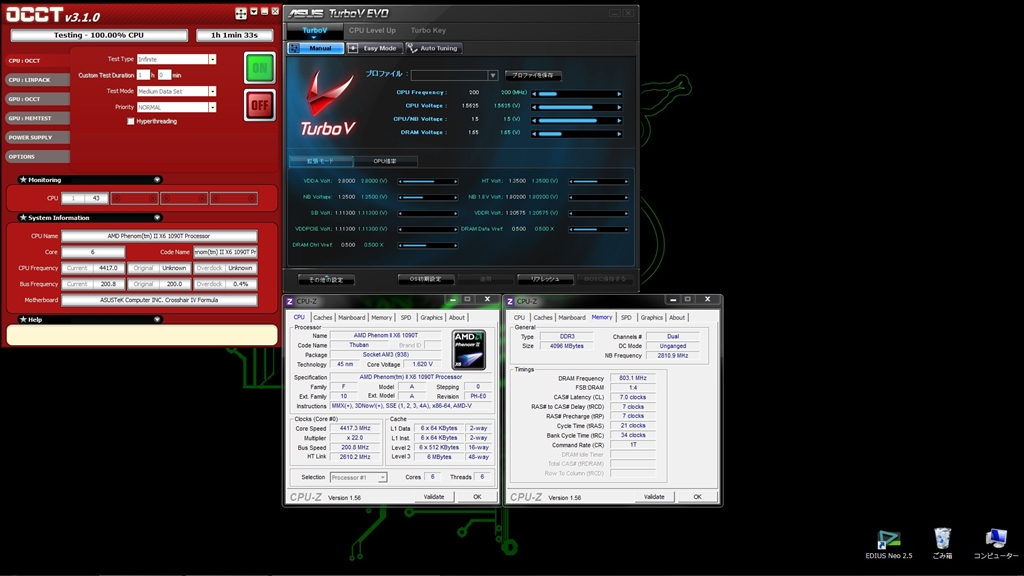
Task: Switch TurboV to Easy Mode
Action: tap(378, 48)
